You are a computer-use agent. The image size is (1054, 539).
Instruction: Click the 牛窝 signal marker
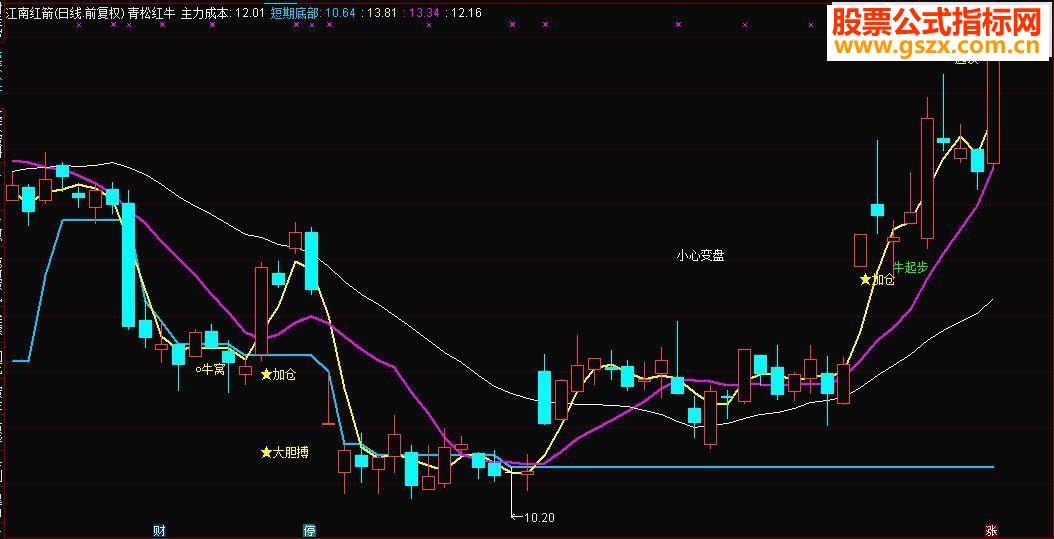210,370
